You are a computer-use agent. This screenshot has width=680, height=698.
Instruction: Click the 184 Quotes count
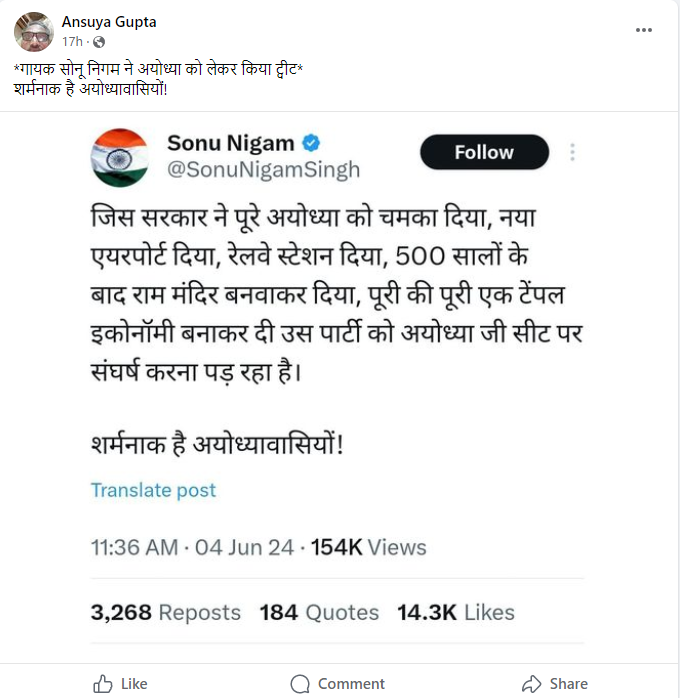pos(319,612)
